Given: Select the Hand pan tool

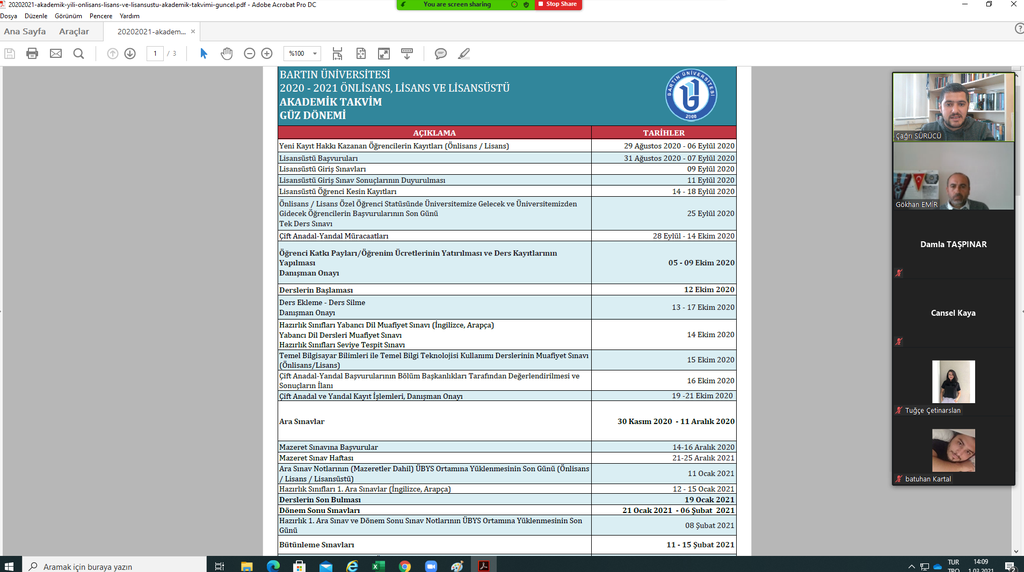Looking at the screenshot, I should (x=227, y=53).
